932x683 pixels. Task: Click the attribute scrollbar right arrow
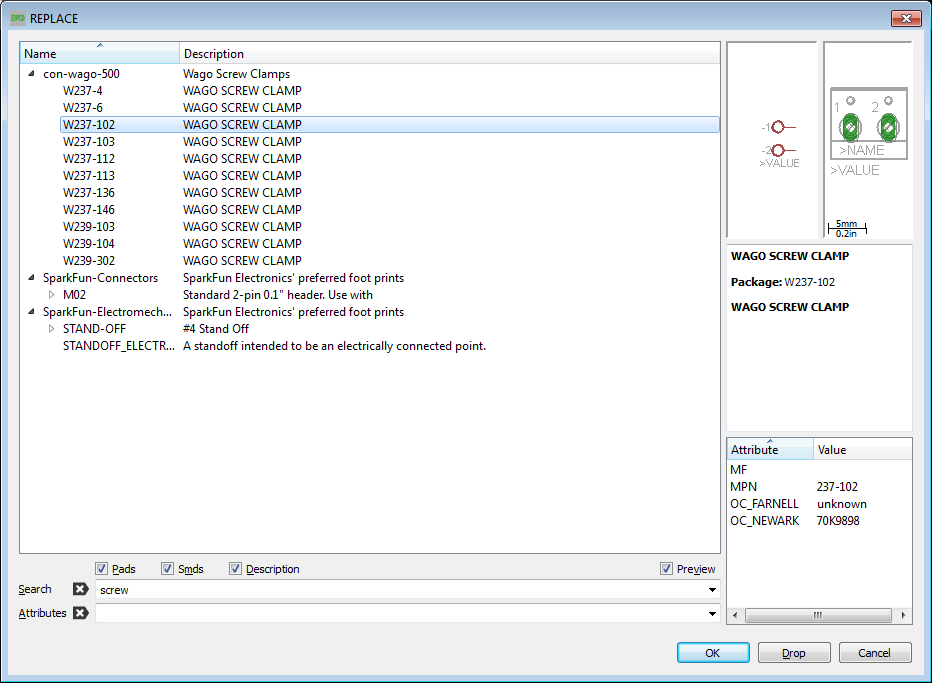pyautogui.click(x=903, y=615)
